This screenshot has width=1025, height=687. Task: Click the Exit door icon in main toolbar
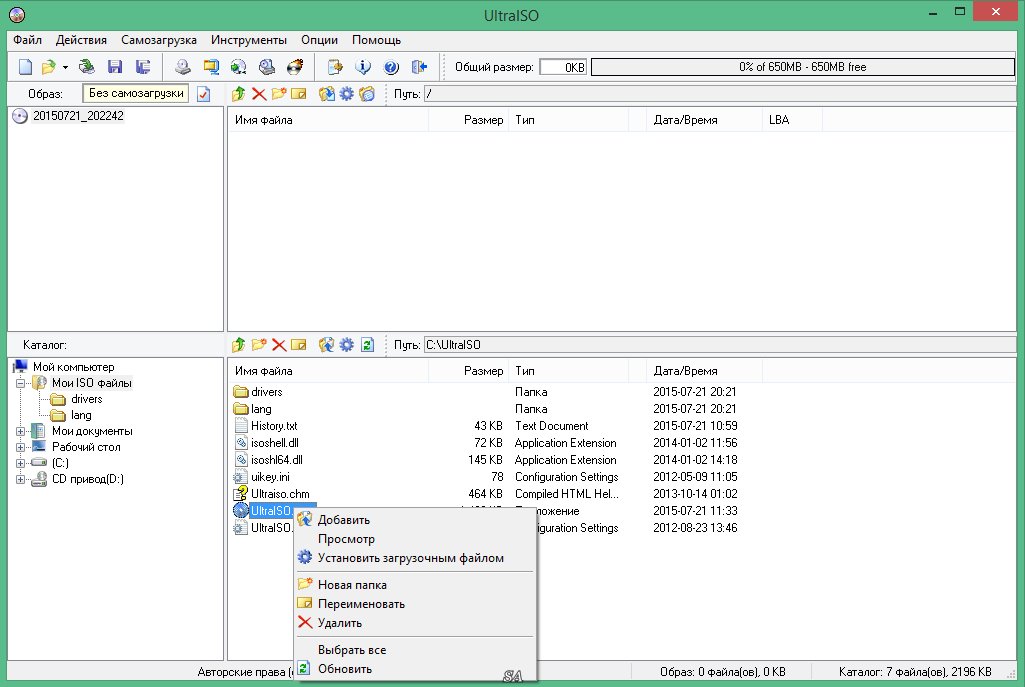(x=419, y=67)
